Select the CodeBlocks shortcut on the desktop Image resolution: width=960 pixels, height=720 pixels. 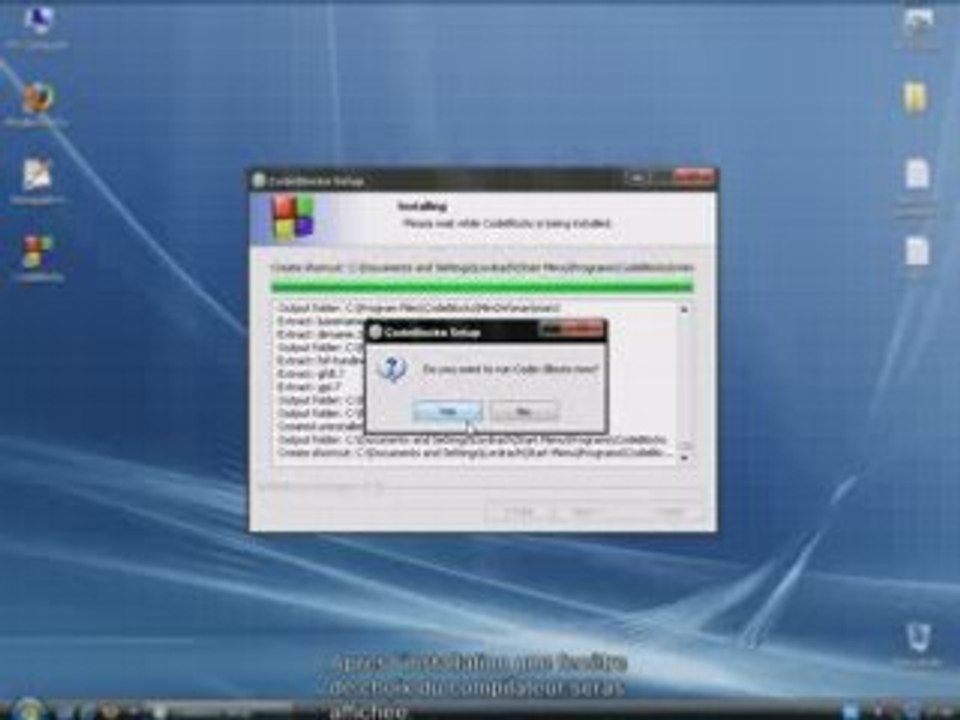(x=37, y=259)
